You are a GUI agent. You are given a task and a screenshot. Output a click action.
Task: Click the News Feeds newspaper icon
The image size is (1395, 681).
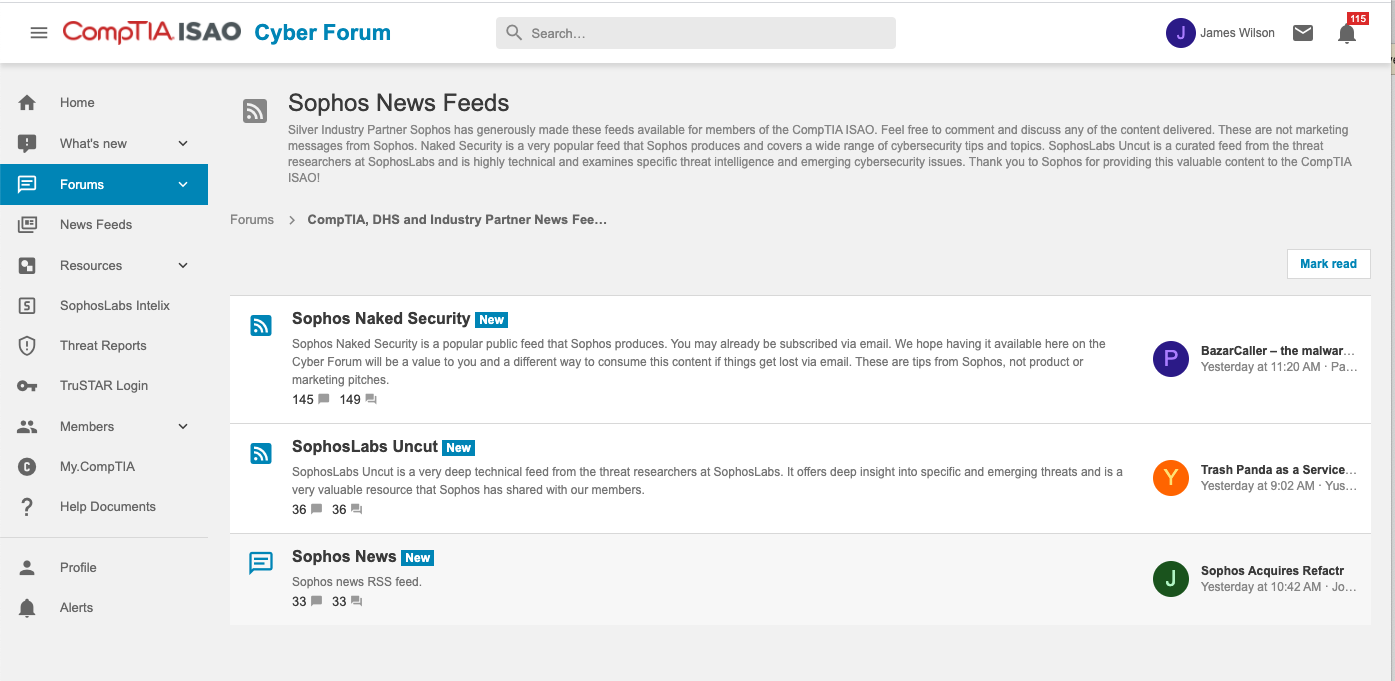coord(27,225)
